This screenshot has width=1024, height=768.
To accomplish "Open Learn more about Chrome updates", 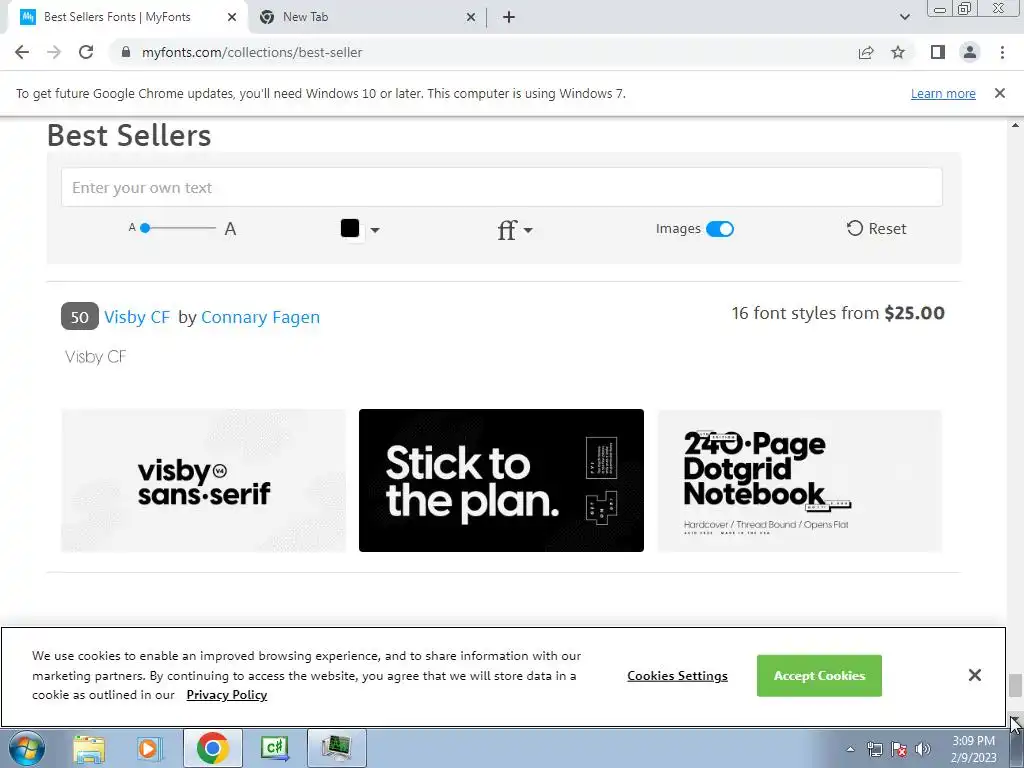I will 943,93.
